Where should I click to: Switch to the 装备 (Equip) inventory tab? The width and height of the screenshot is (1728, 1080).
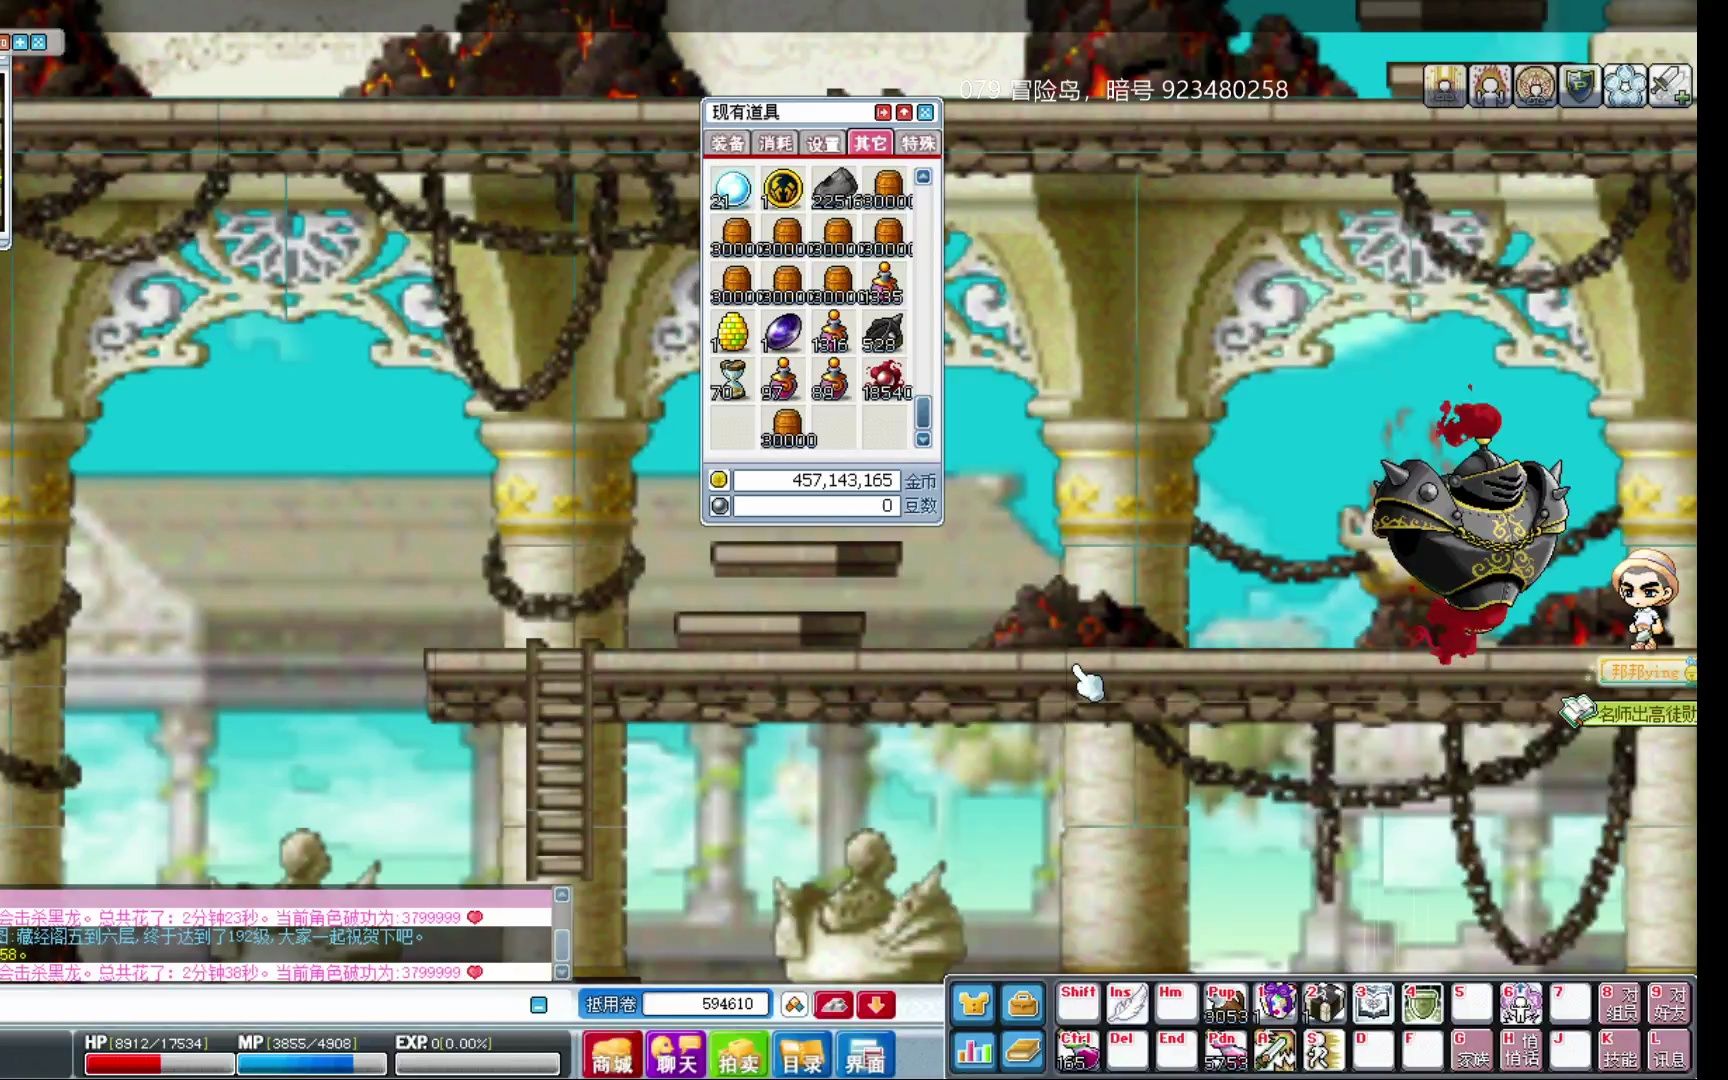point(727,143)
